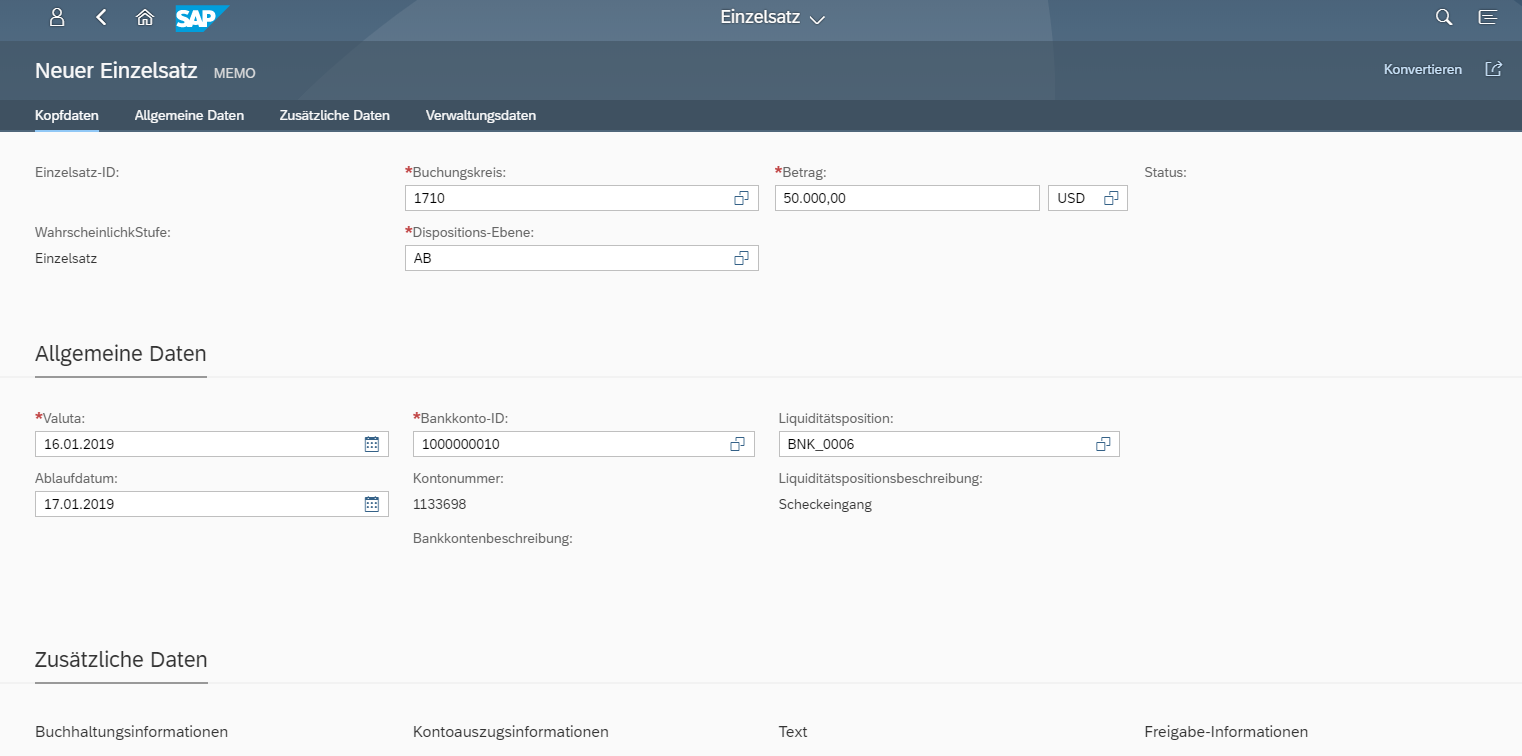Open calendar picker for Ablaufdatum
The image size is (1522, 756).
[371, 504]
